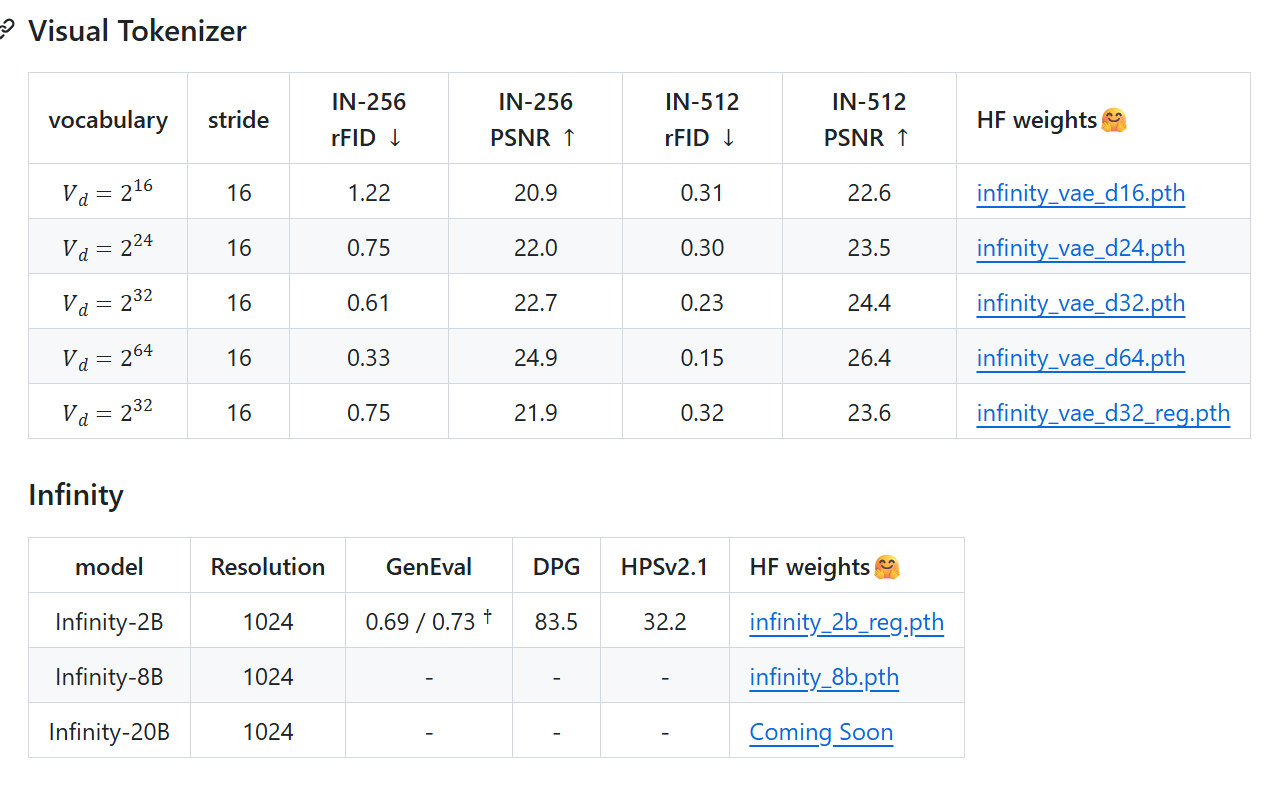Open infinity_2b_reg.pth model weights

click(x=847, y=621)
